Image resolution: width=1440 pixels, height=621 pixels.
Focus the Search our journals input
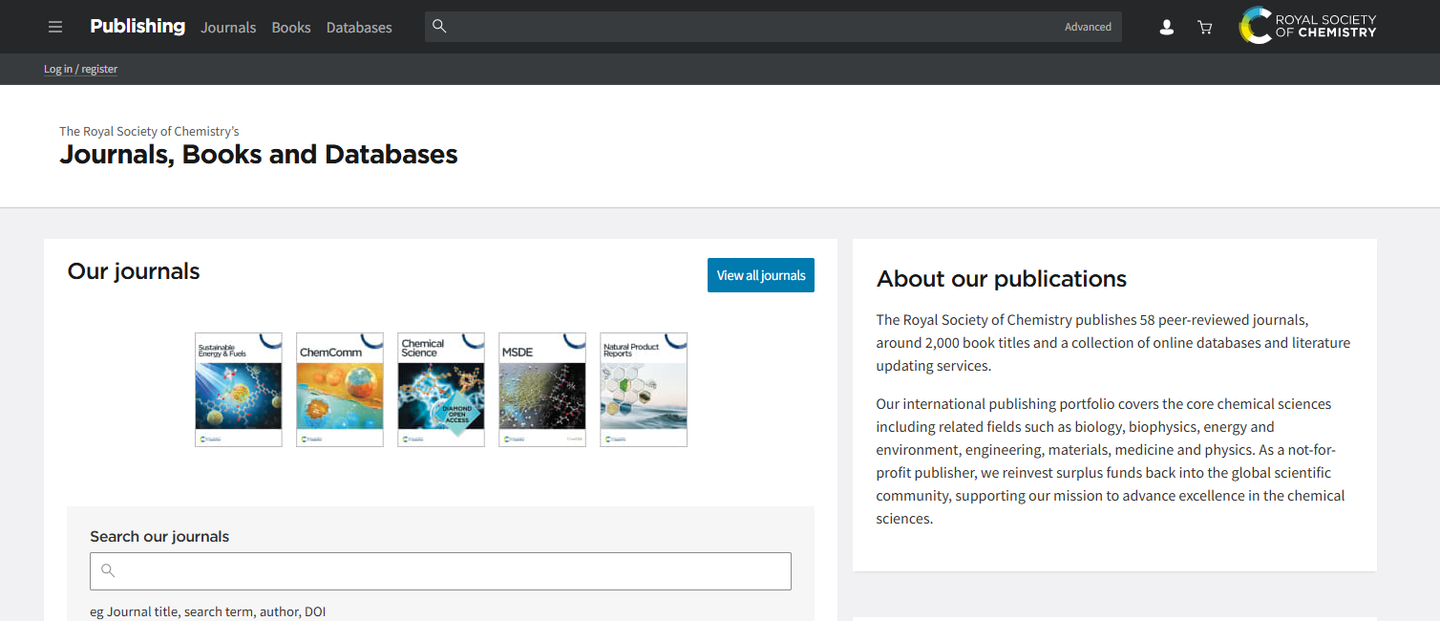440,571
